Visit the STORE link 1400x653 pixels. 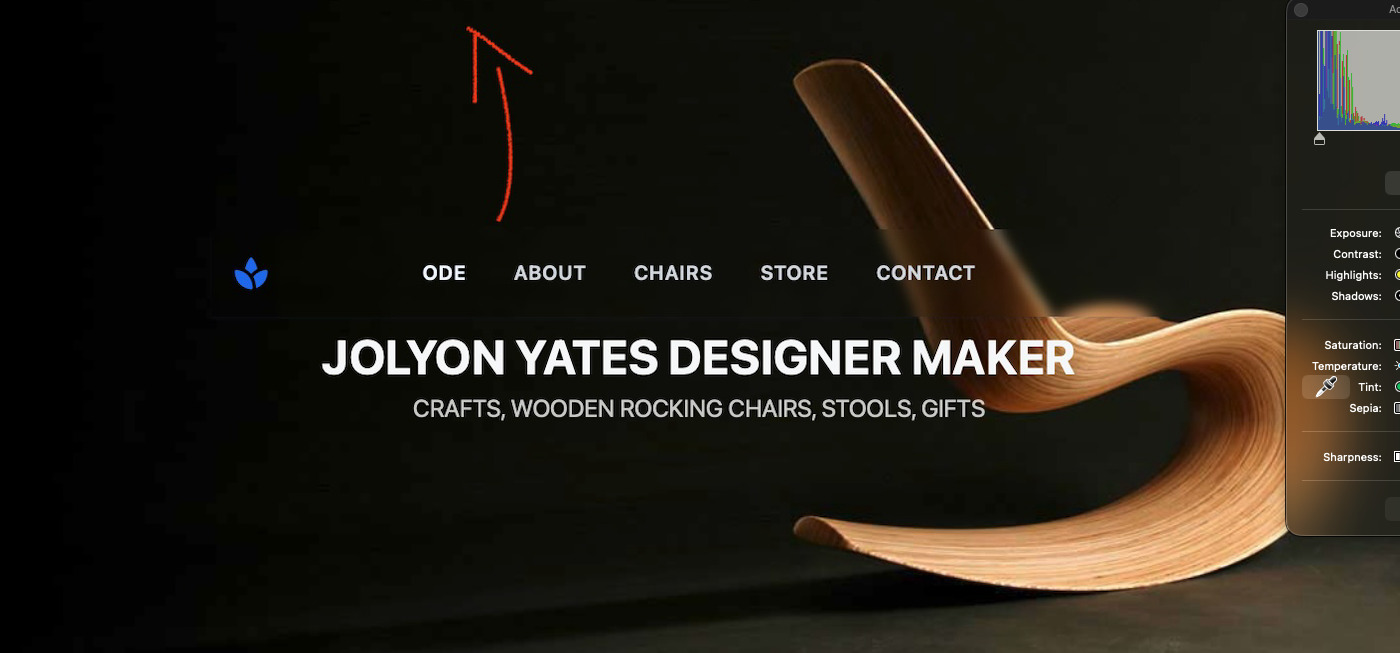click(794, 273)
